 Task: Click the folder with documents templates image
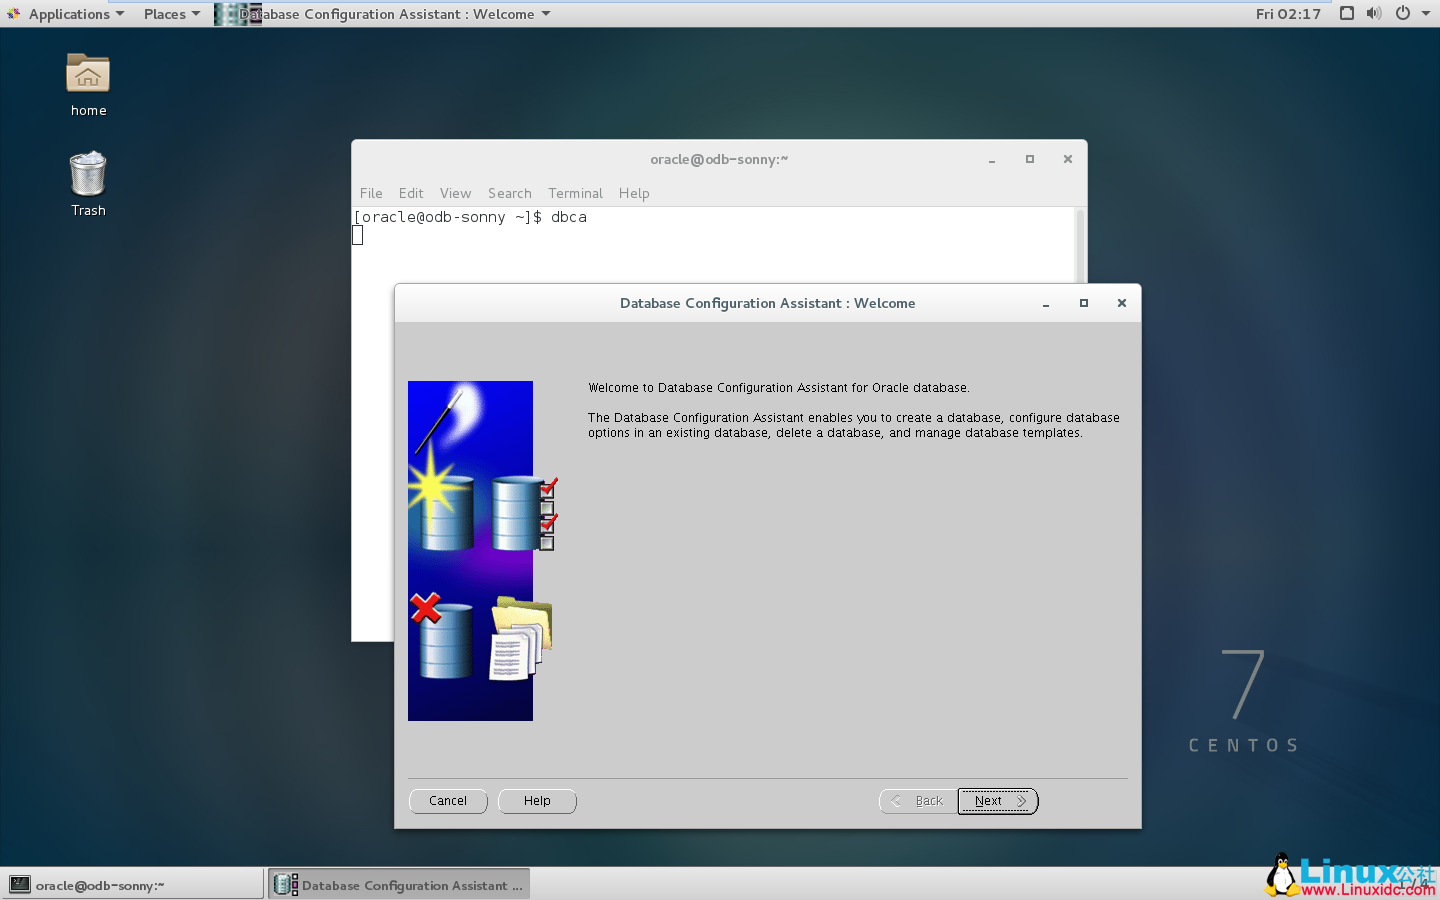click(x=521, y=639)
